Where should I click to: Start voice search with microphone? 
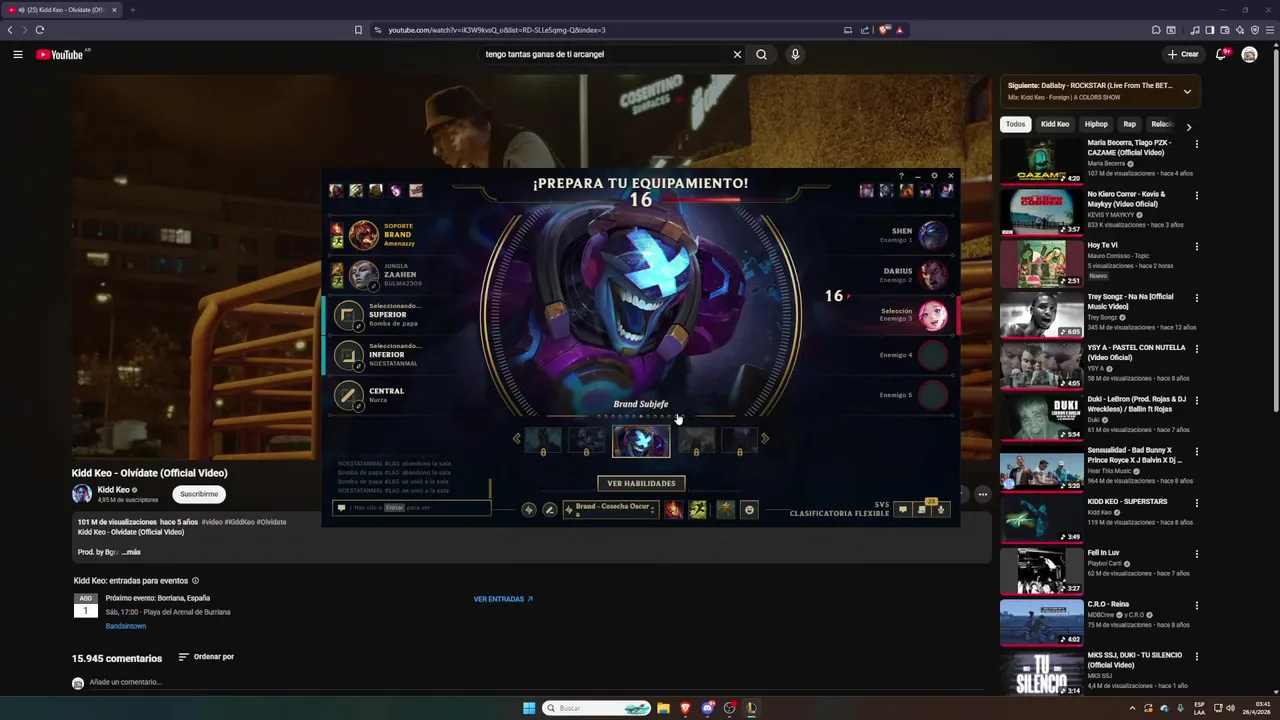pyautogui.click(x=795, y=54)
